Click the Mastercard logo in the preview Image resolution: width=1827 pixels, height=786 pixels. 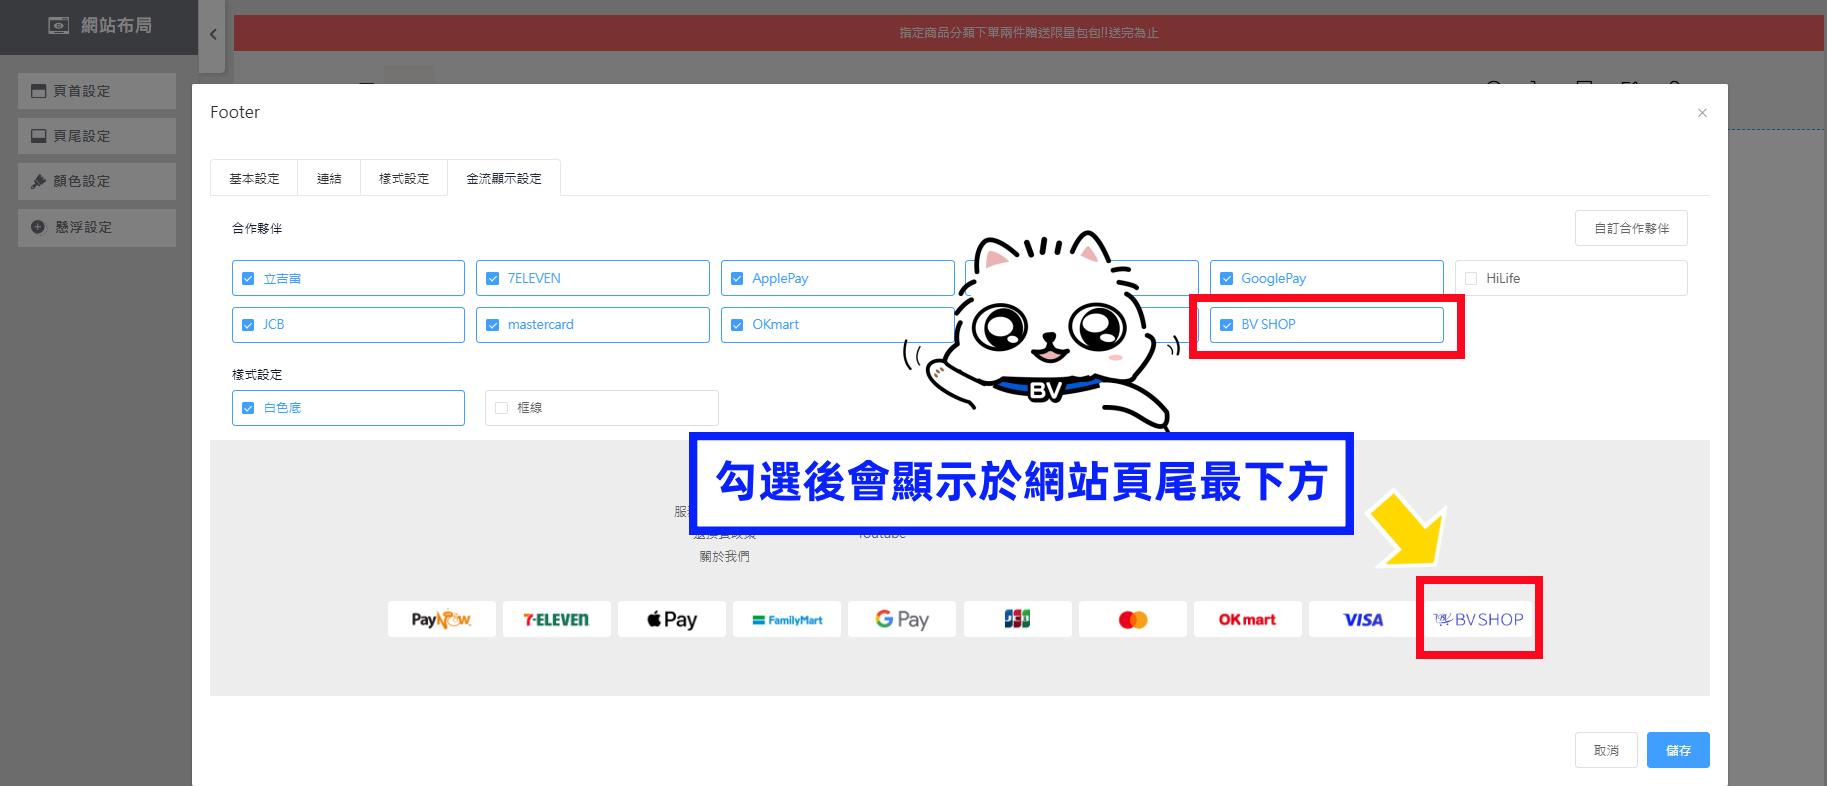point(1133,619)
